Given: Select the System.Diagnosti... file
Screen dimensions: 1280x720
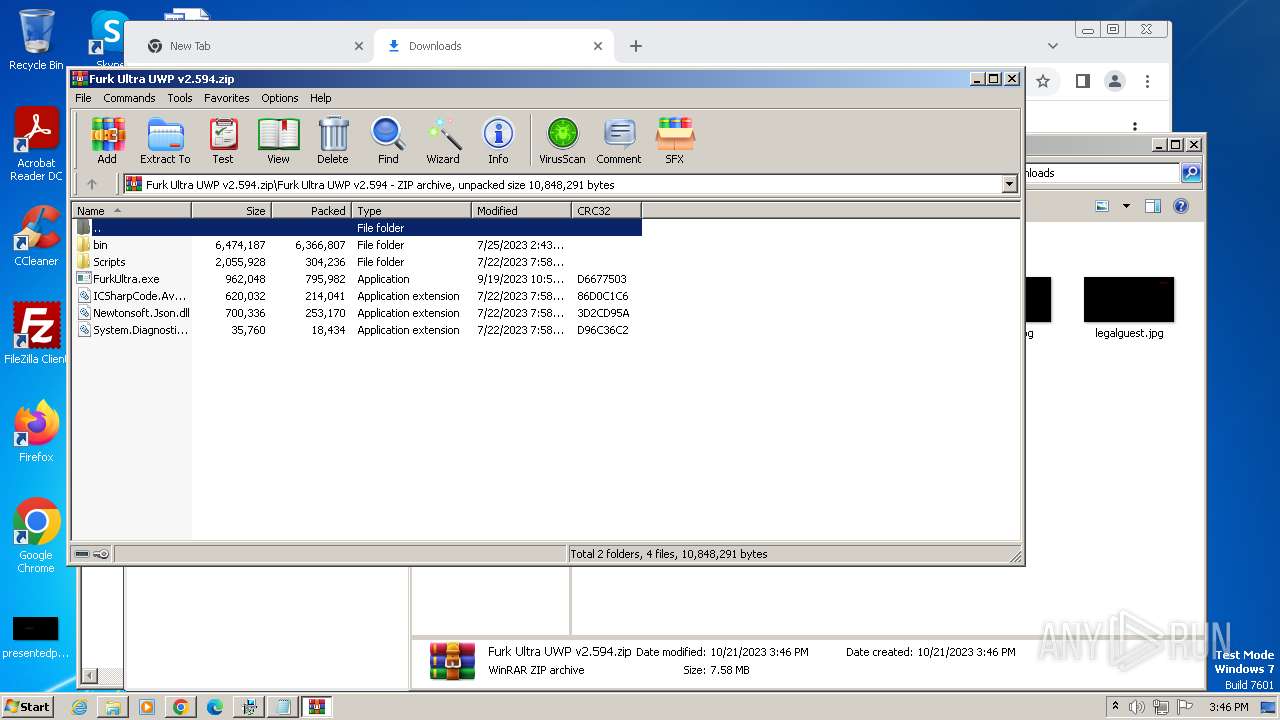Looking at the screenshot, I should click(x=358, y=330).
